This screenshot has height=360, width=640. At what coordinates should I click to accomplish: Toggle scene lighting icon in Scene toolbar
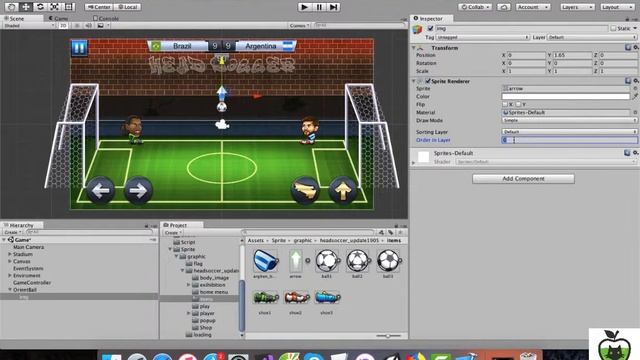77,25
